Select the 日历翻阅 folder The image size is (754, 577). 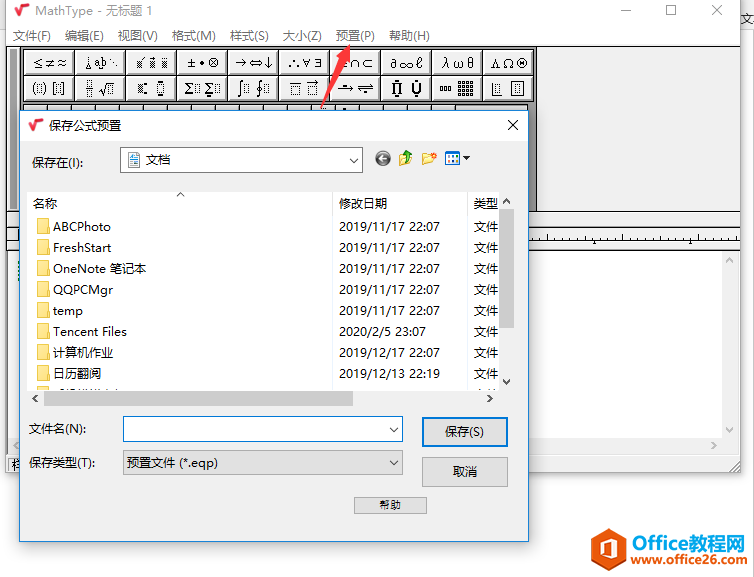click(x=69, y=374)
